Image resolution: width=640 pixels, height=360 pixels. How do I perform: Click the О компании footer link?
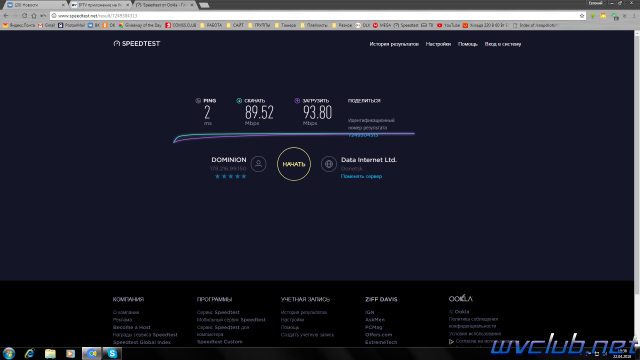tap(126, 312)
